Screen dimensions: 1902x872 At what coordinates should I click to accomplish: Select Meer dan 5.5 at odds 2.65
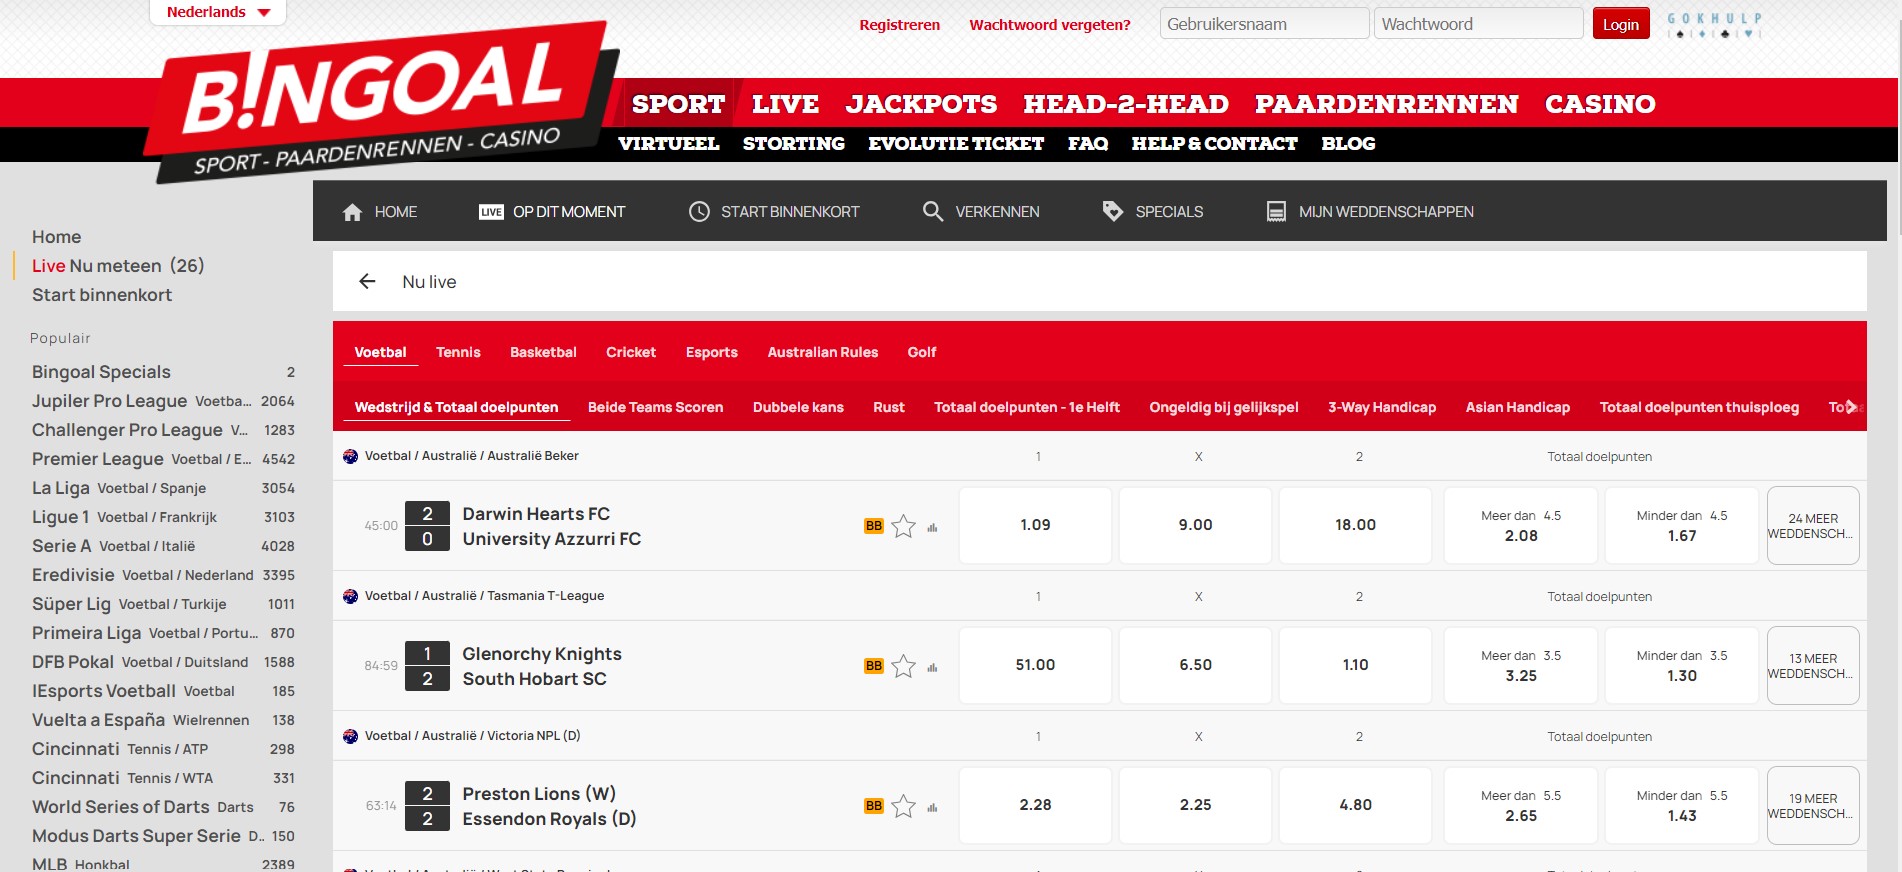point(1521,805)
